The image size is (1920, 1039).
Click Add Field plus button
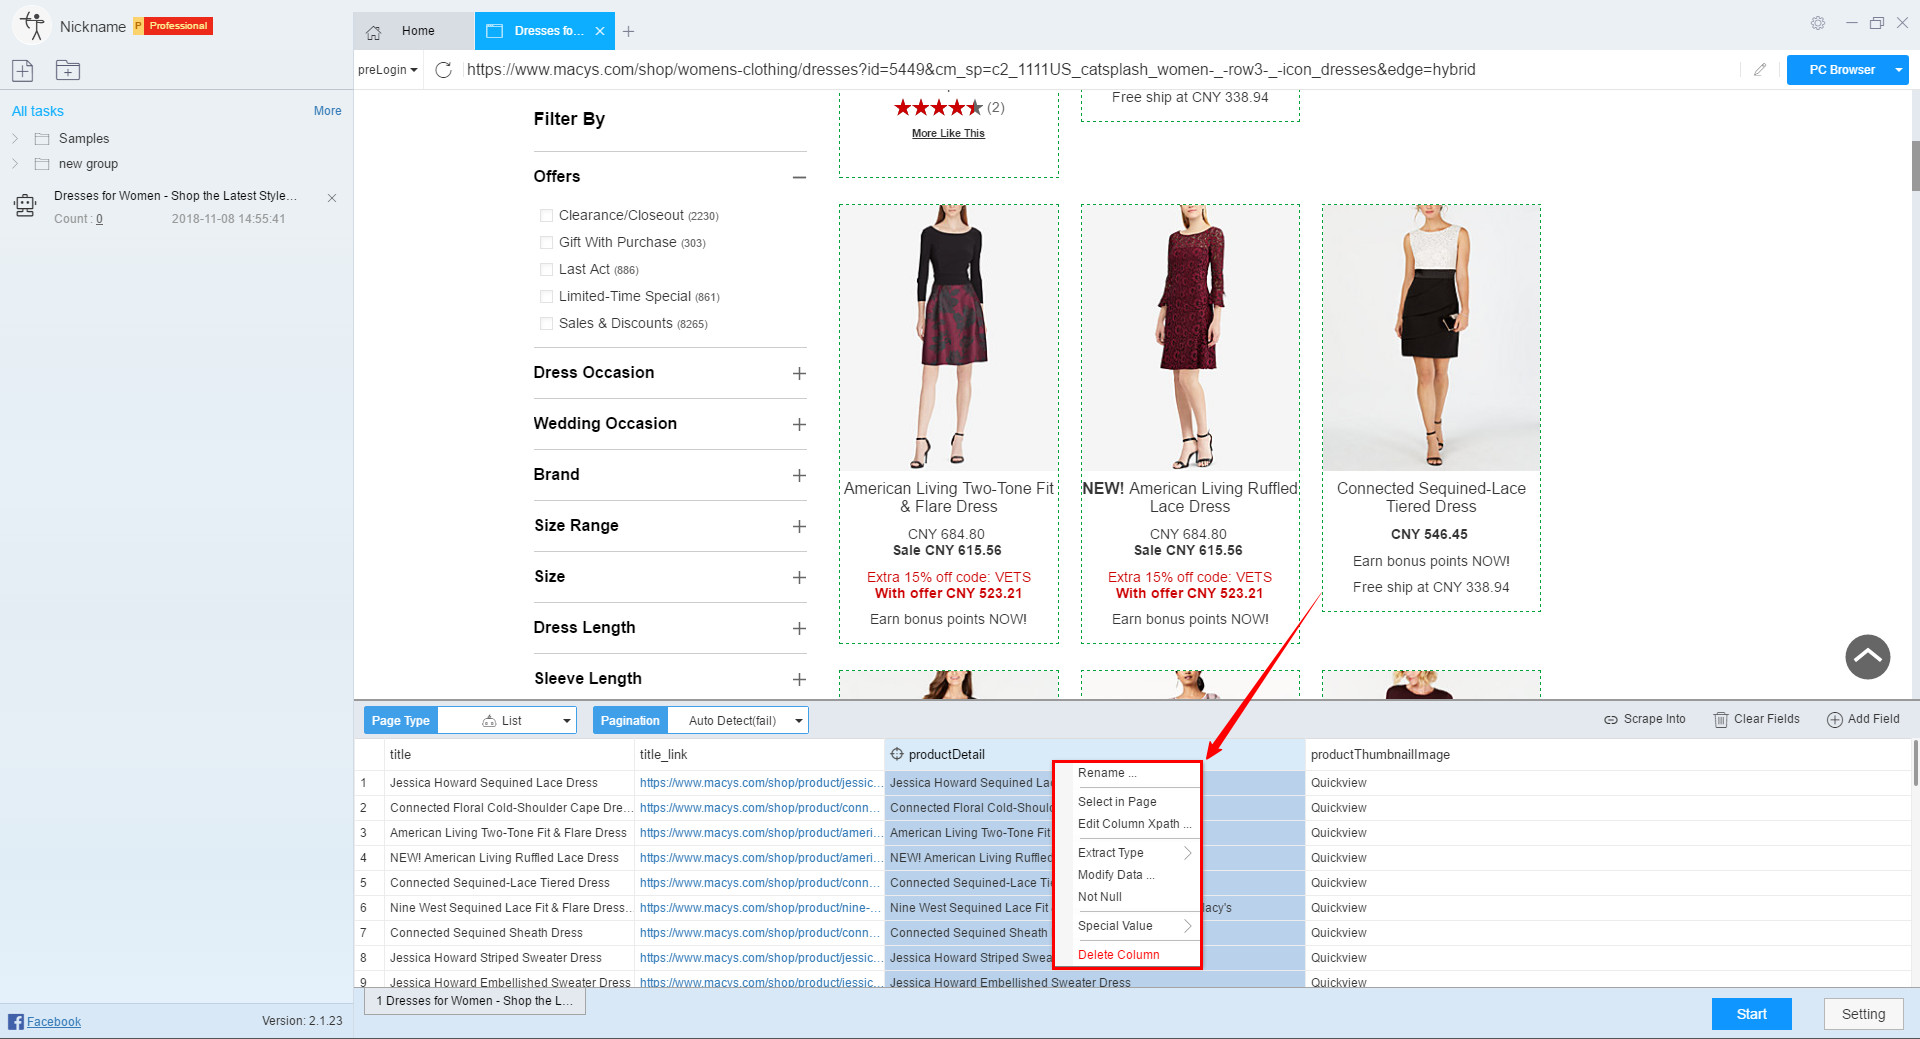coord(1863,719)
